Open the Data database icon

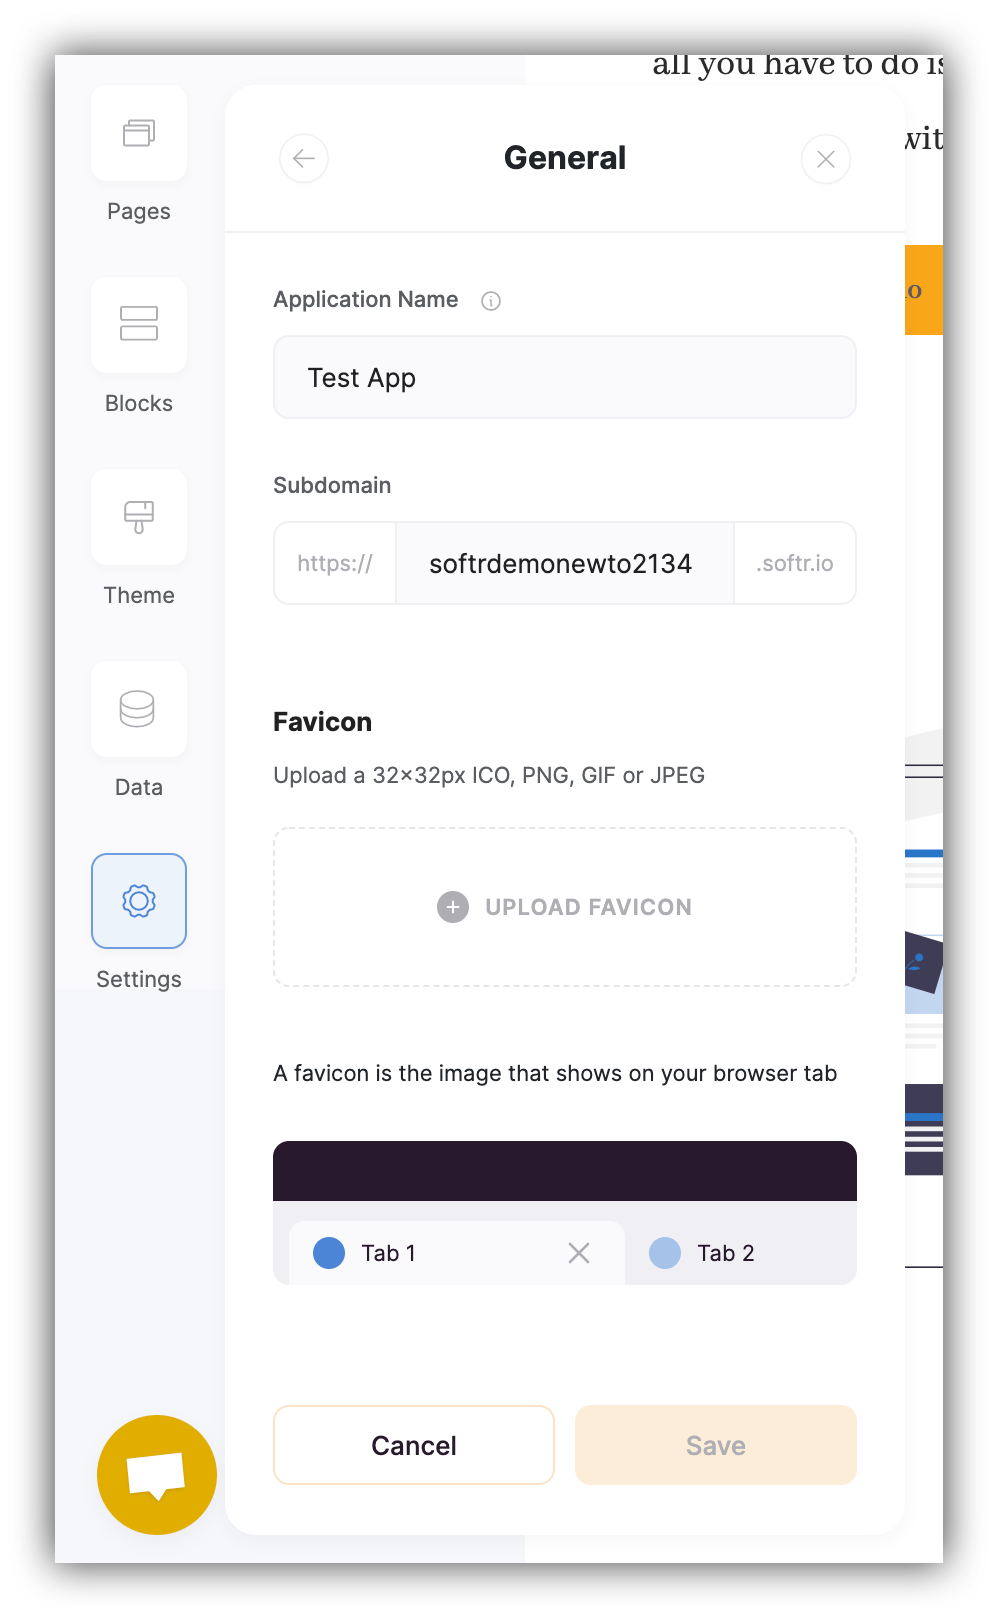tap(139, 709)
